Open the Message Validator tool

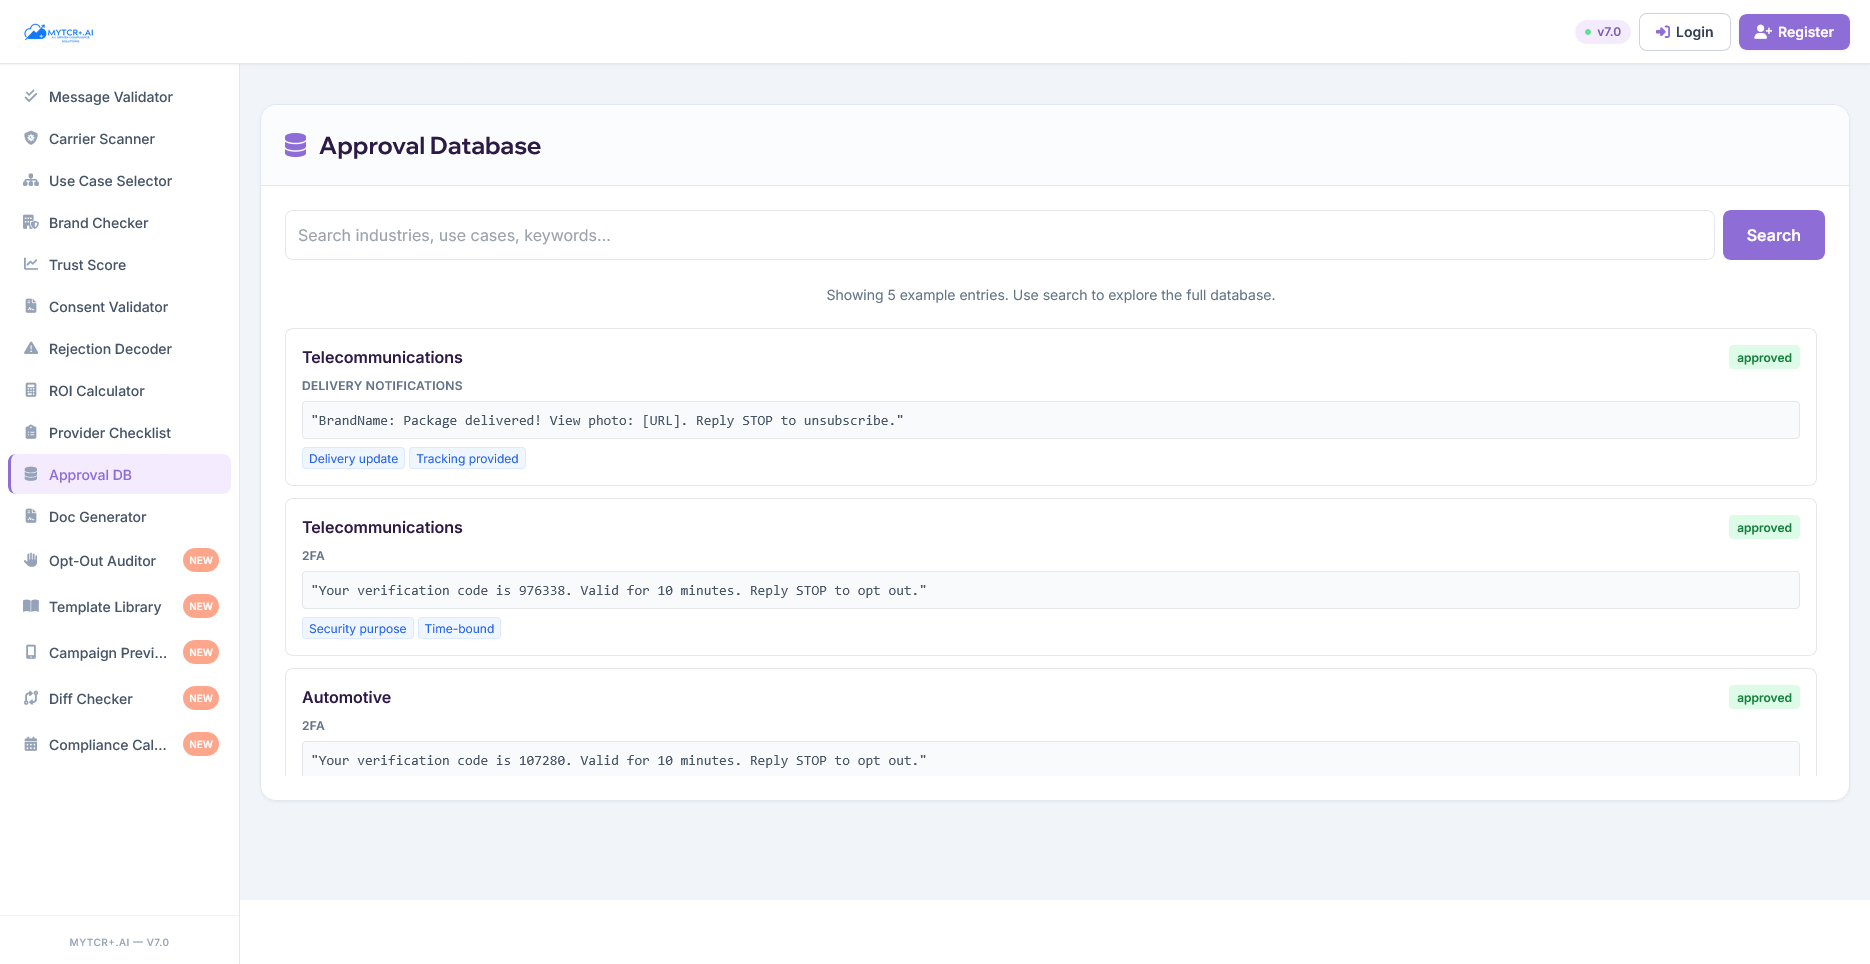[x=110, y=96]
